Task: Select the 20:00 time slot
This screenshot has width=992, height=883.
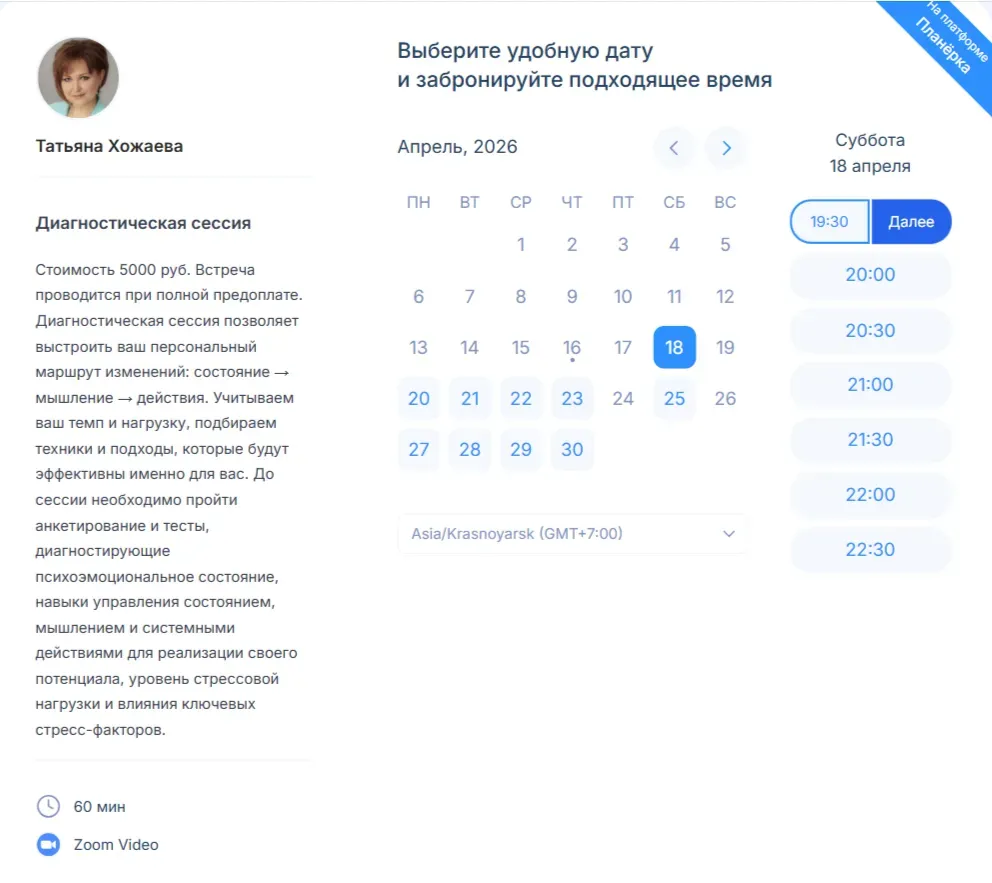Action: (870, 275)
